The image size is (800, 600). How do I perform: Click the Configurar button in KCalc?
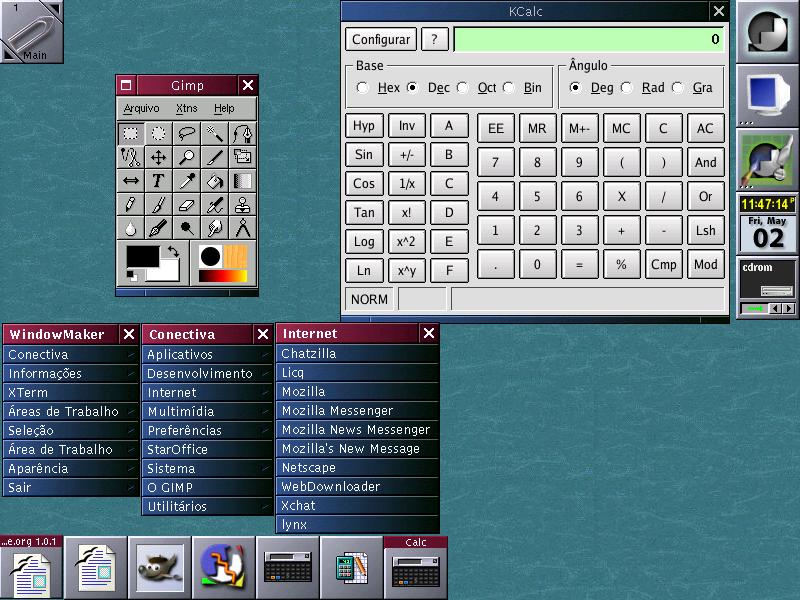(x=381, y=40)
